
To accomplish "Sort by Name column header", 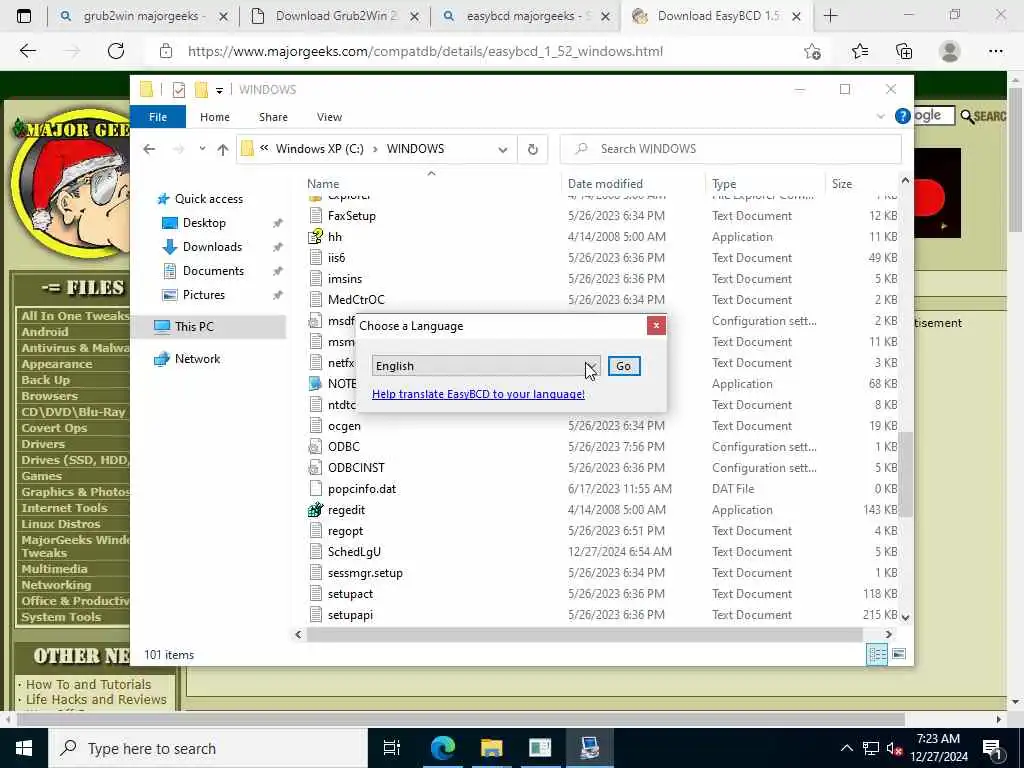I will (323, 184).
